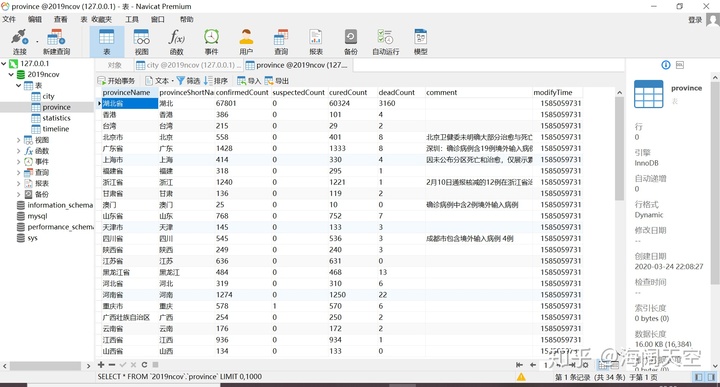Expand the 视图 tree node
Screen dimensions: 720x387
pos(19,140)
